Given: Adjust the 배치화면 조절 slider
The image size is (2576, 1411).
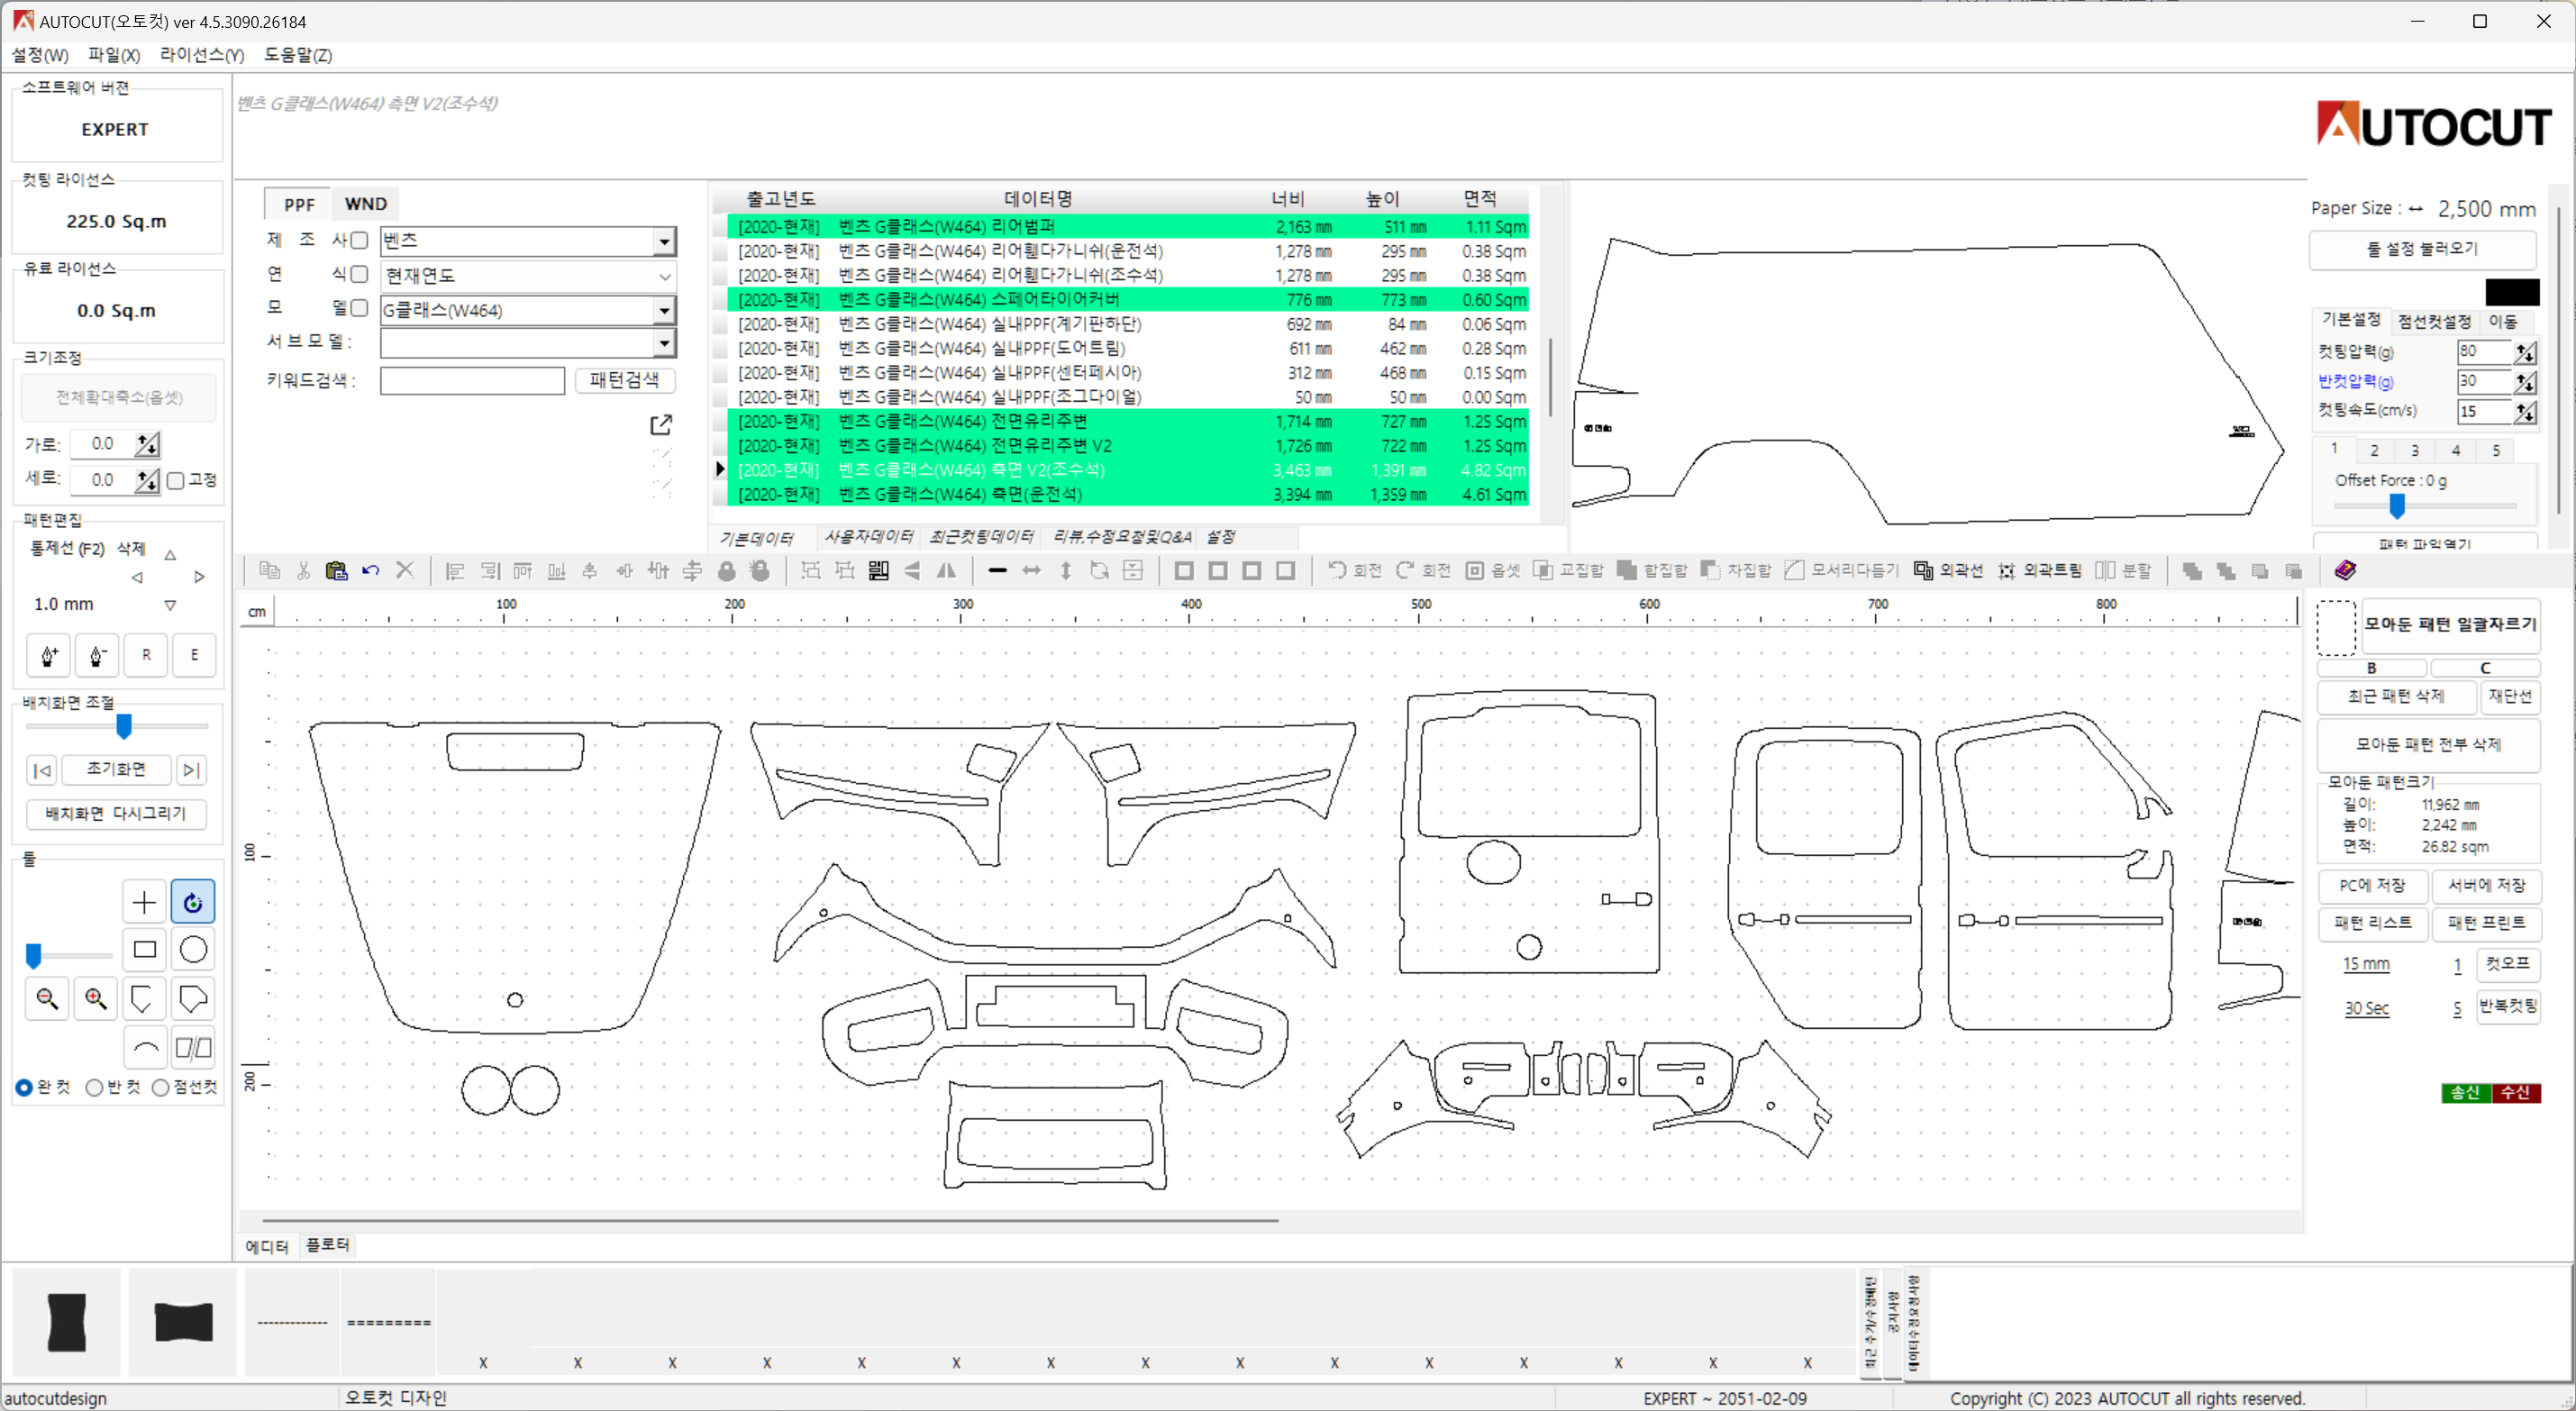Looking at the screenshot, I should [x=124, y=726].
